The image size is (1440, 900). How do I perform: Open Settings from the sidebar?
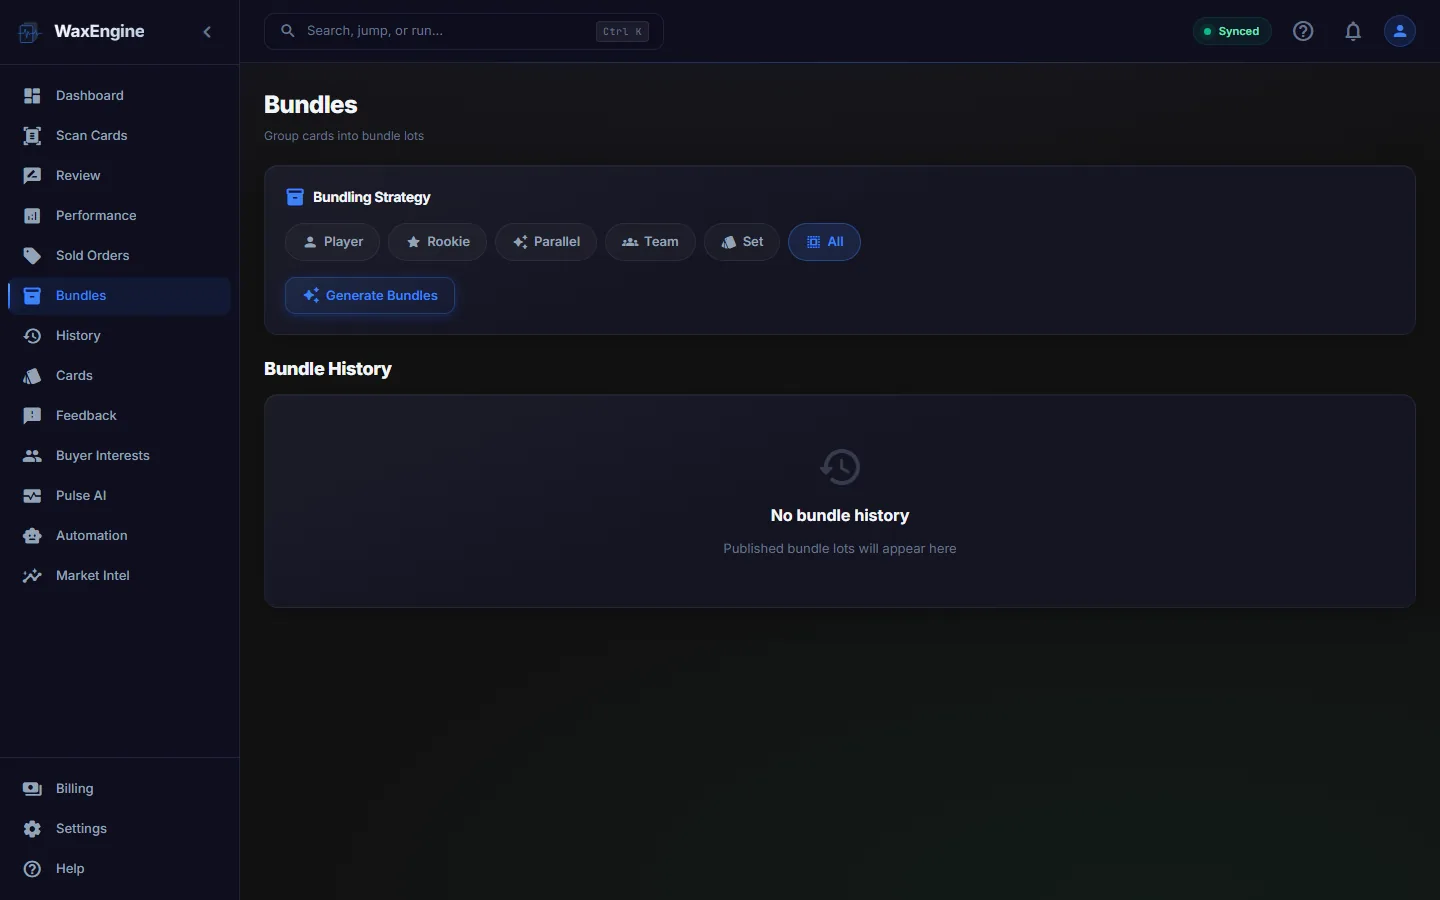tap(119, 829)
